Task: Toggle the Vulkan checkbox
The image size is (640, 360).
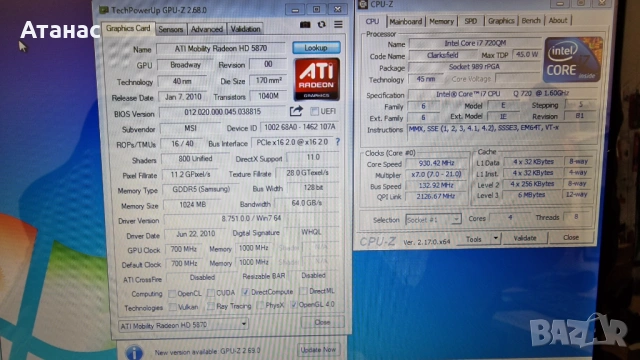Action: coord(173,307)
